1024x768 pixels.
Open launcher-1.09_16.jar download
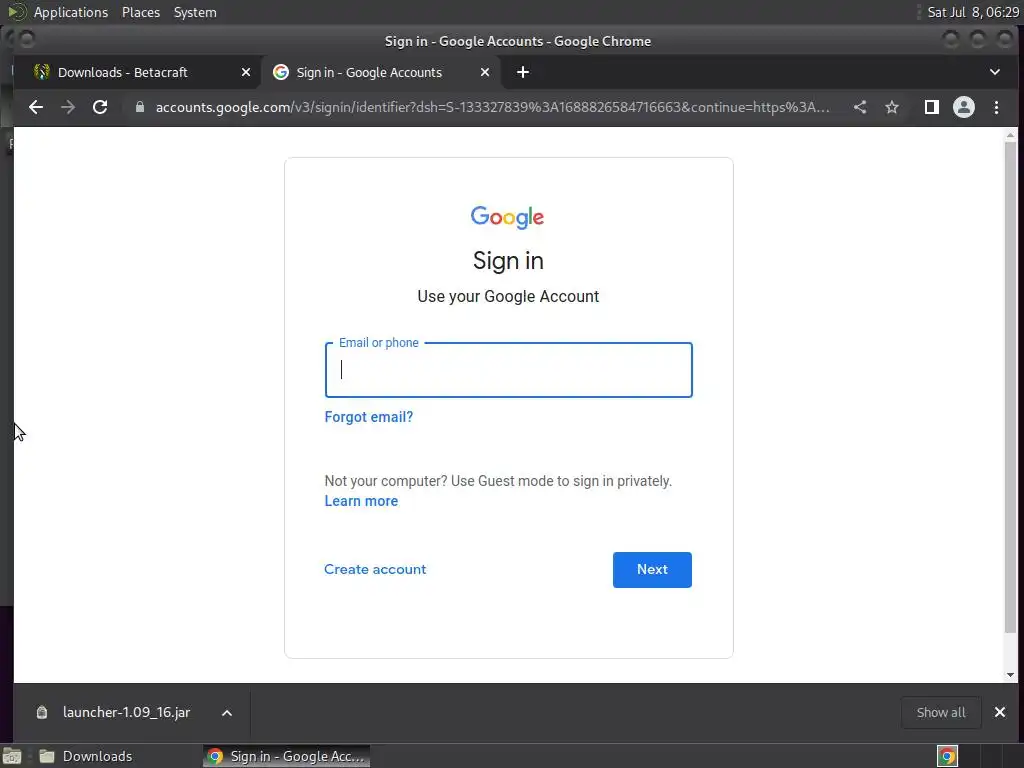[126, 712]
